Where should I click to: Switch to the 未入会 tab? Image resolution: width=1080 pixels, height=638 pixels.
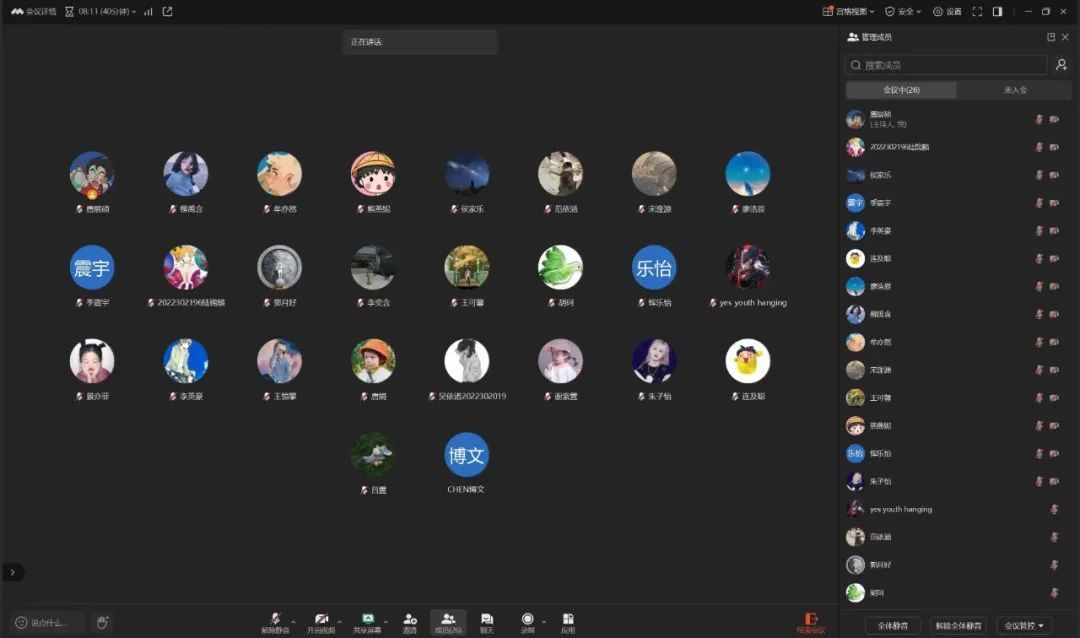[x=1014, y=90]
